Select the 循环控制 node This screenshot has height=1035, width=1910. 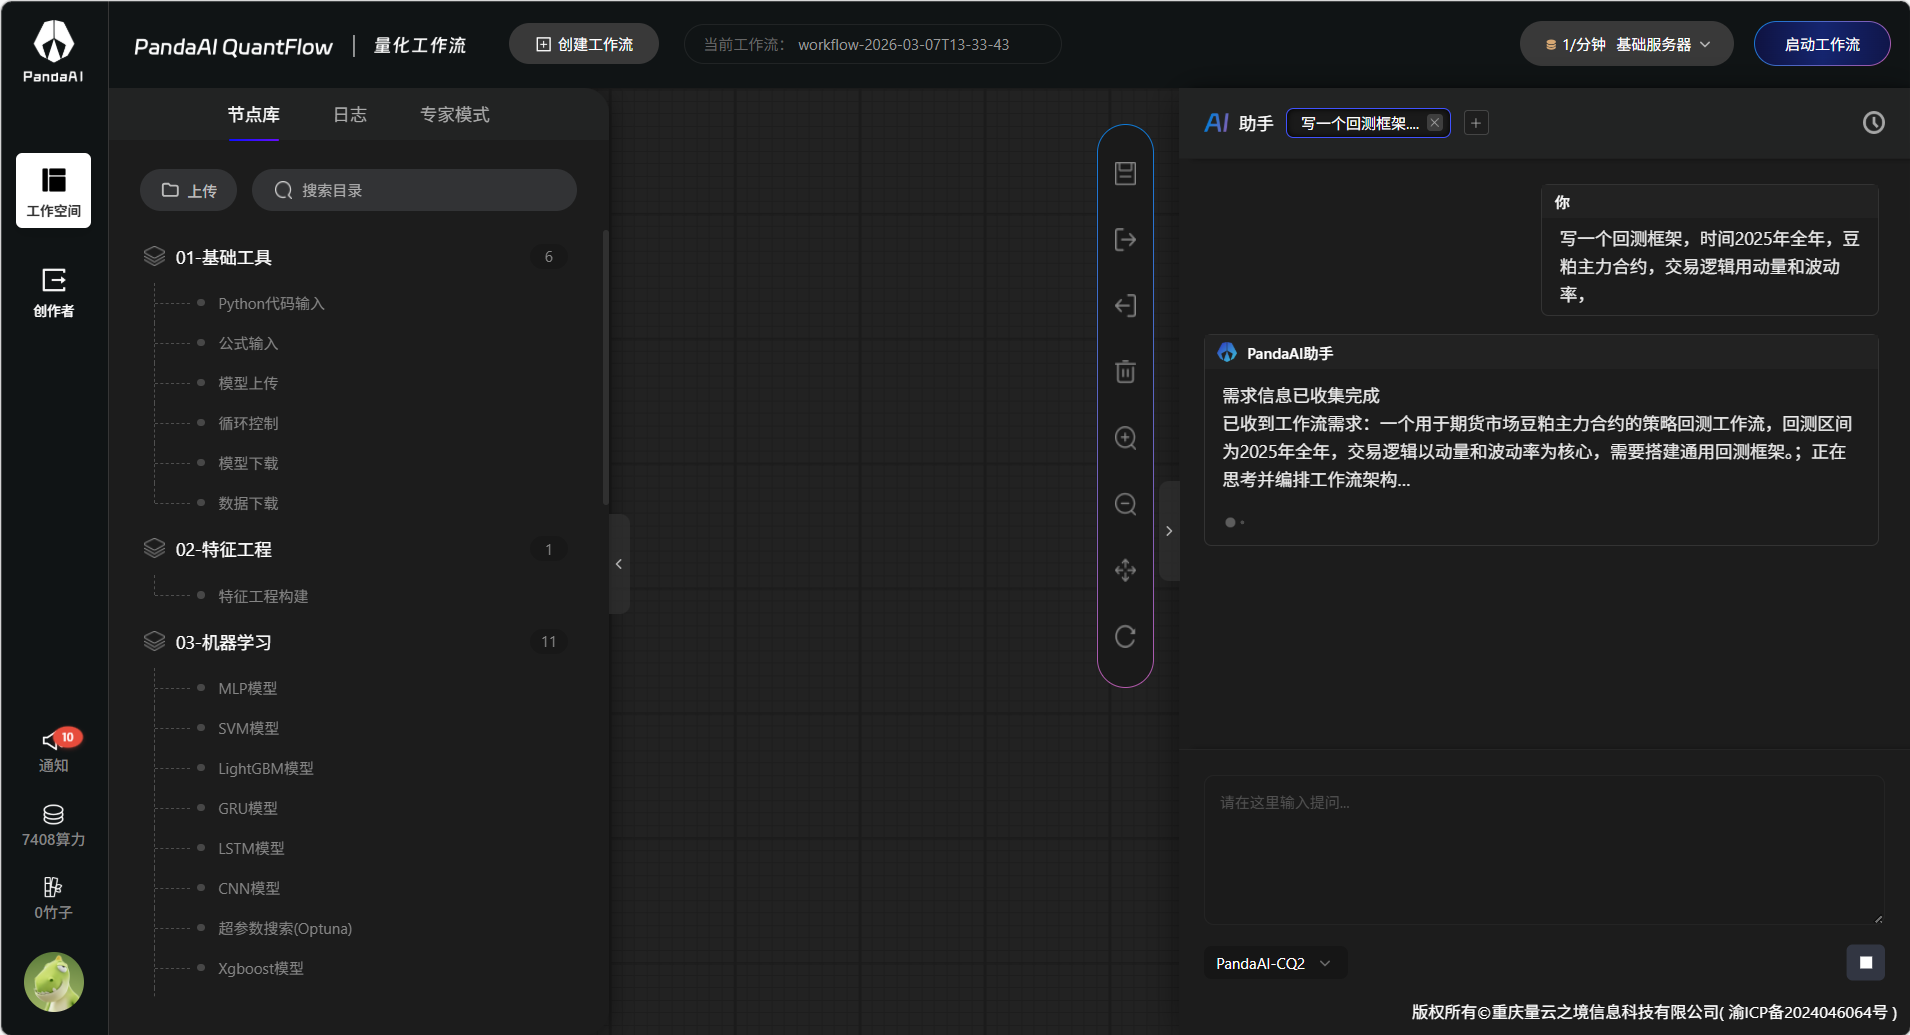pos(248,423)
